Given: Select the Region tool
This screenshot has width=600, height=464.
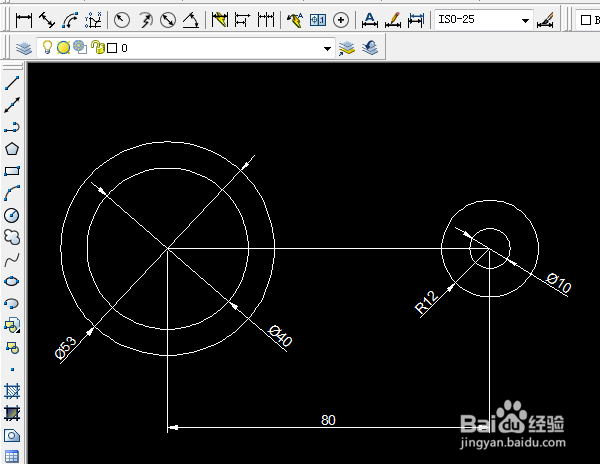Looking at the screenshot, I should [x=12, y=436].
